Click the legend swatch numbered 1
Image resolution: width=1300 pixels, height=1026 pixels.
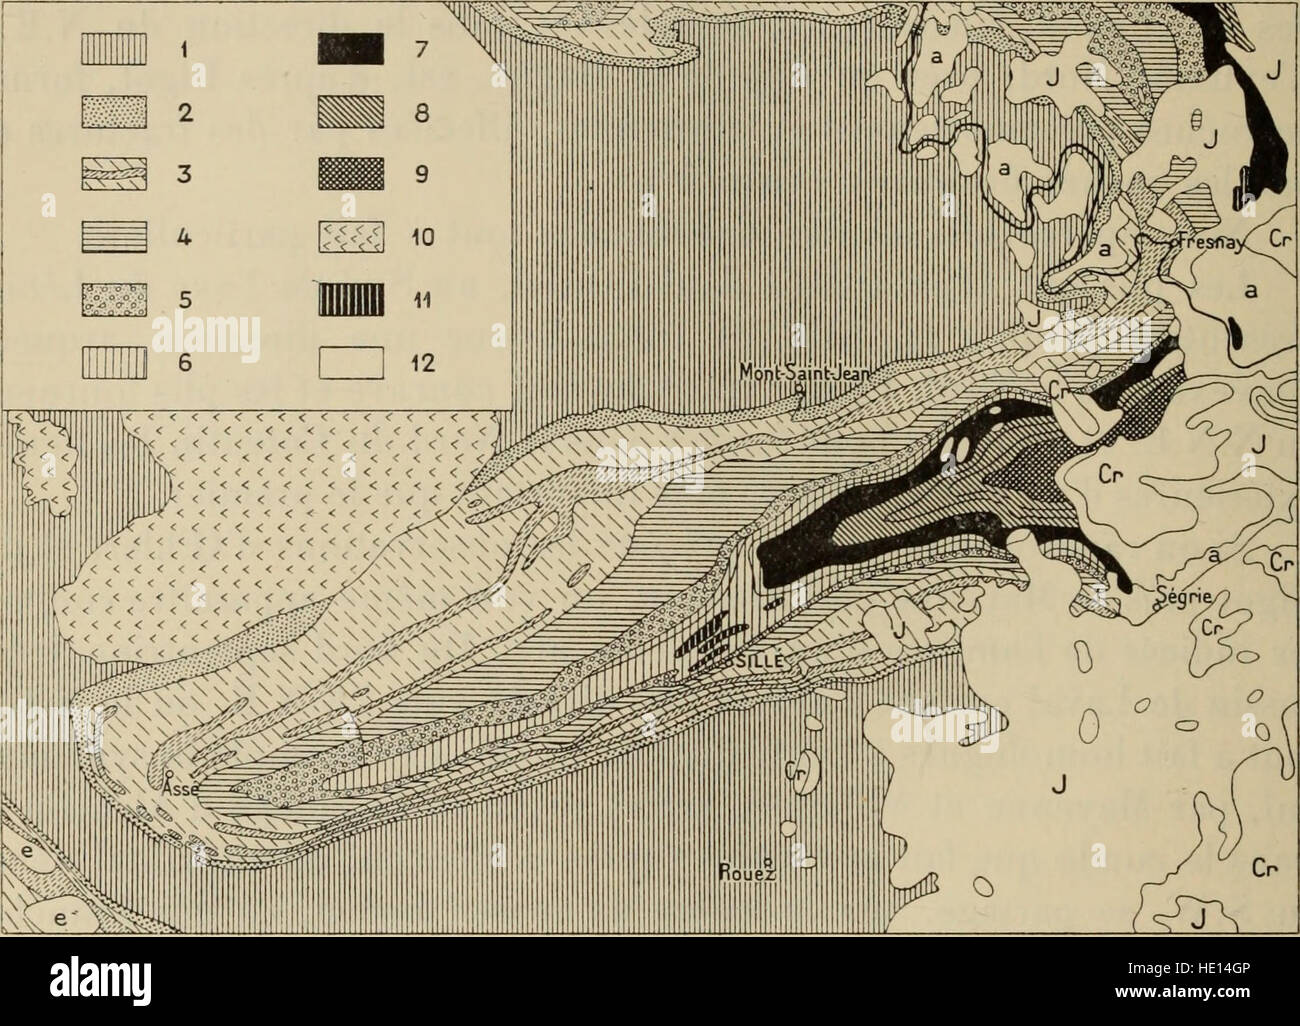coord(115,50)
